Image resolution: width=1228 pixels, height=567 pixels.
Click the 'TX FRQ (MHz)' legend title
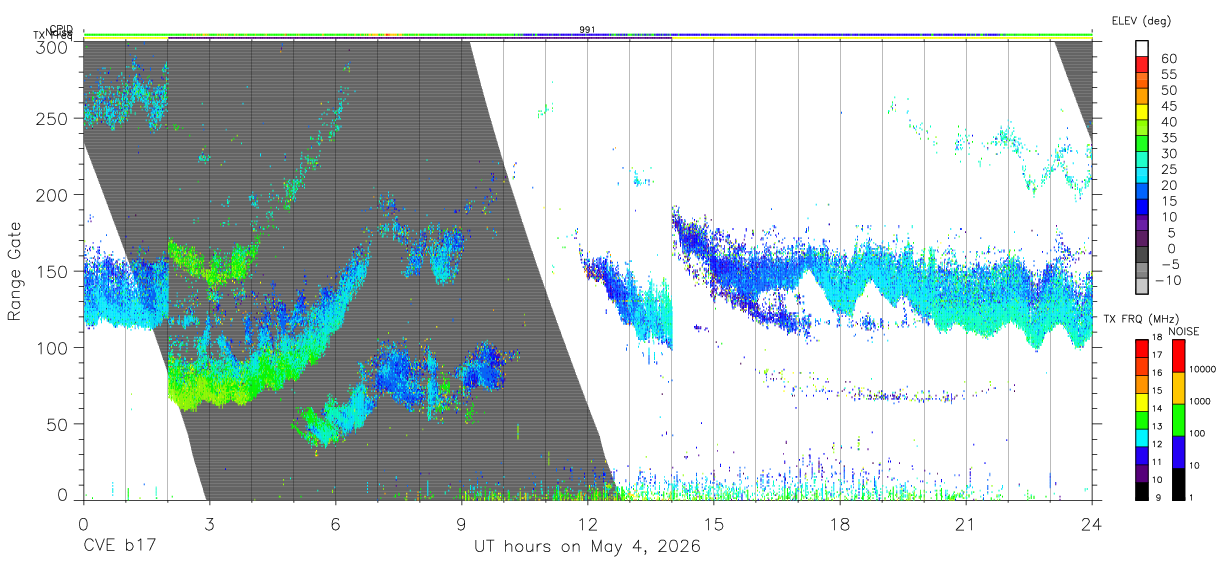[x=1141, y=319]
